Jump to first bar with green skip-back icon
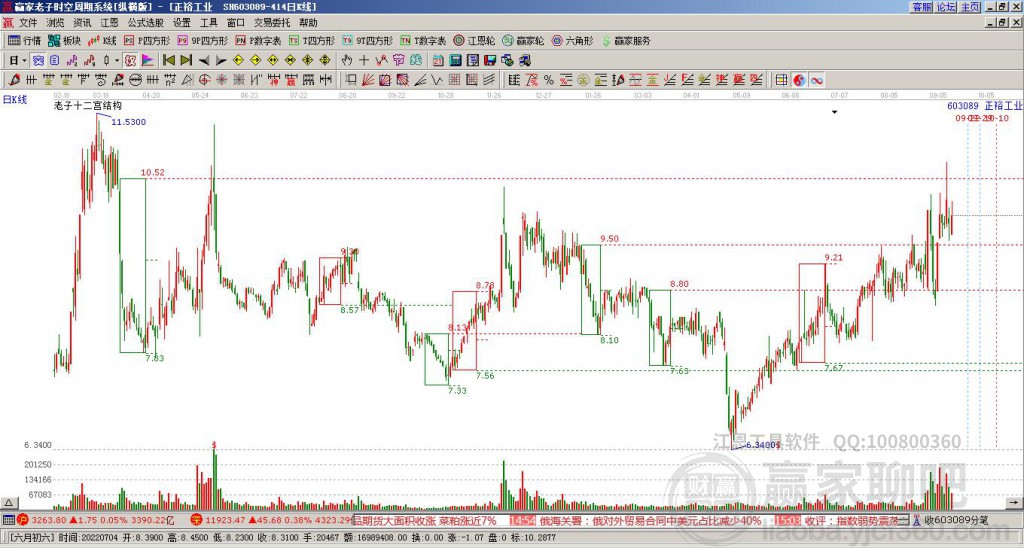 coord(168,60)
